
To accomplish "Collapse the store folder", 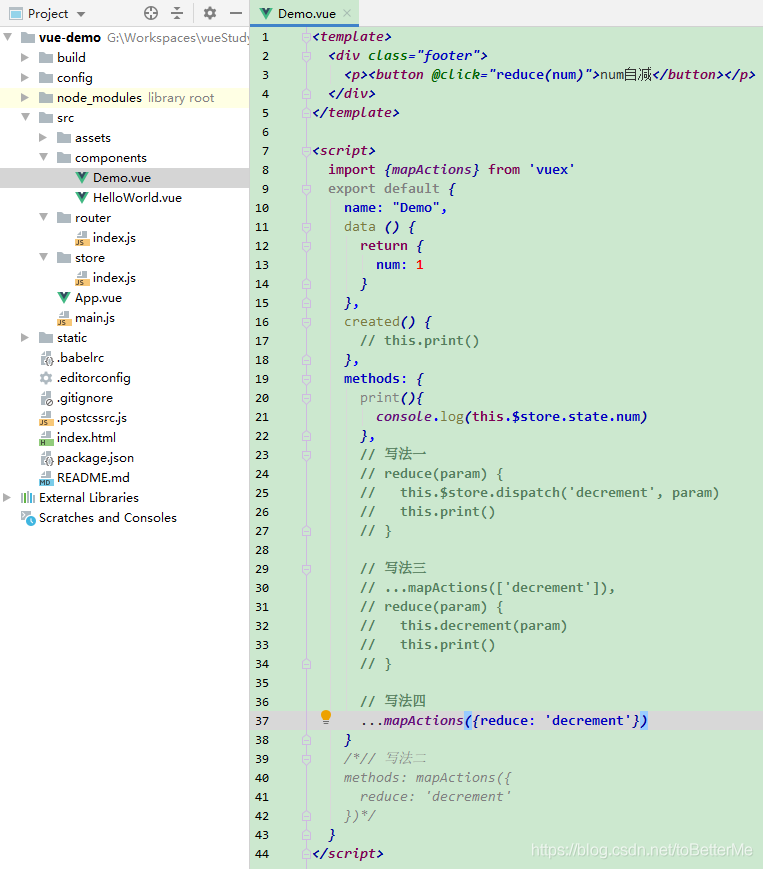I will click(44, 257).
